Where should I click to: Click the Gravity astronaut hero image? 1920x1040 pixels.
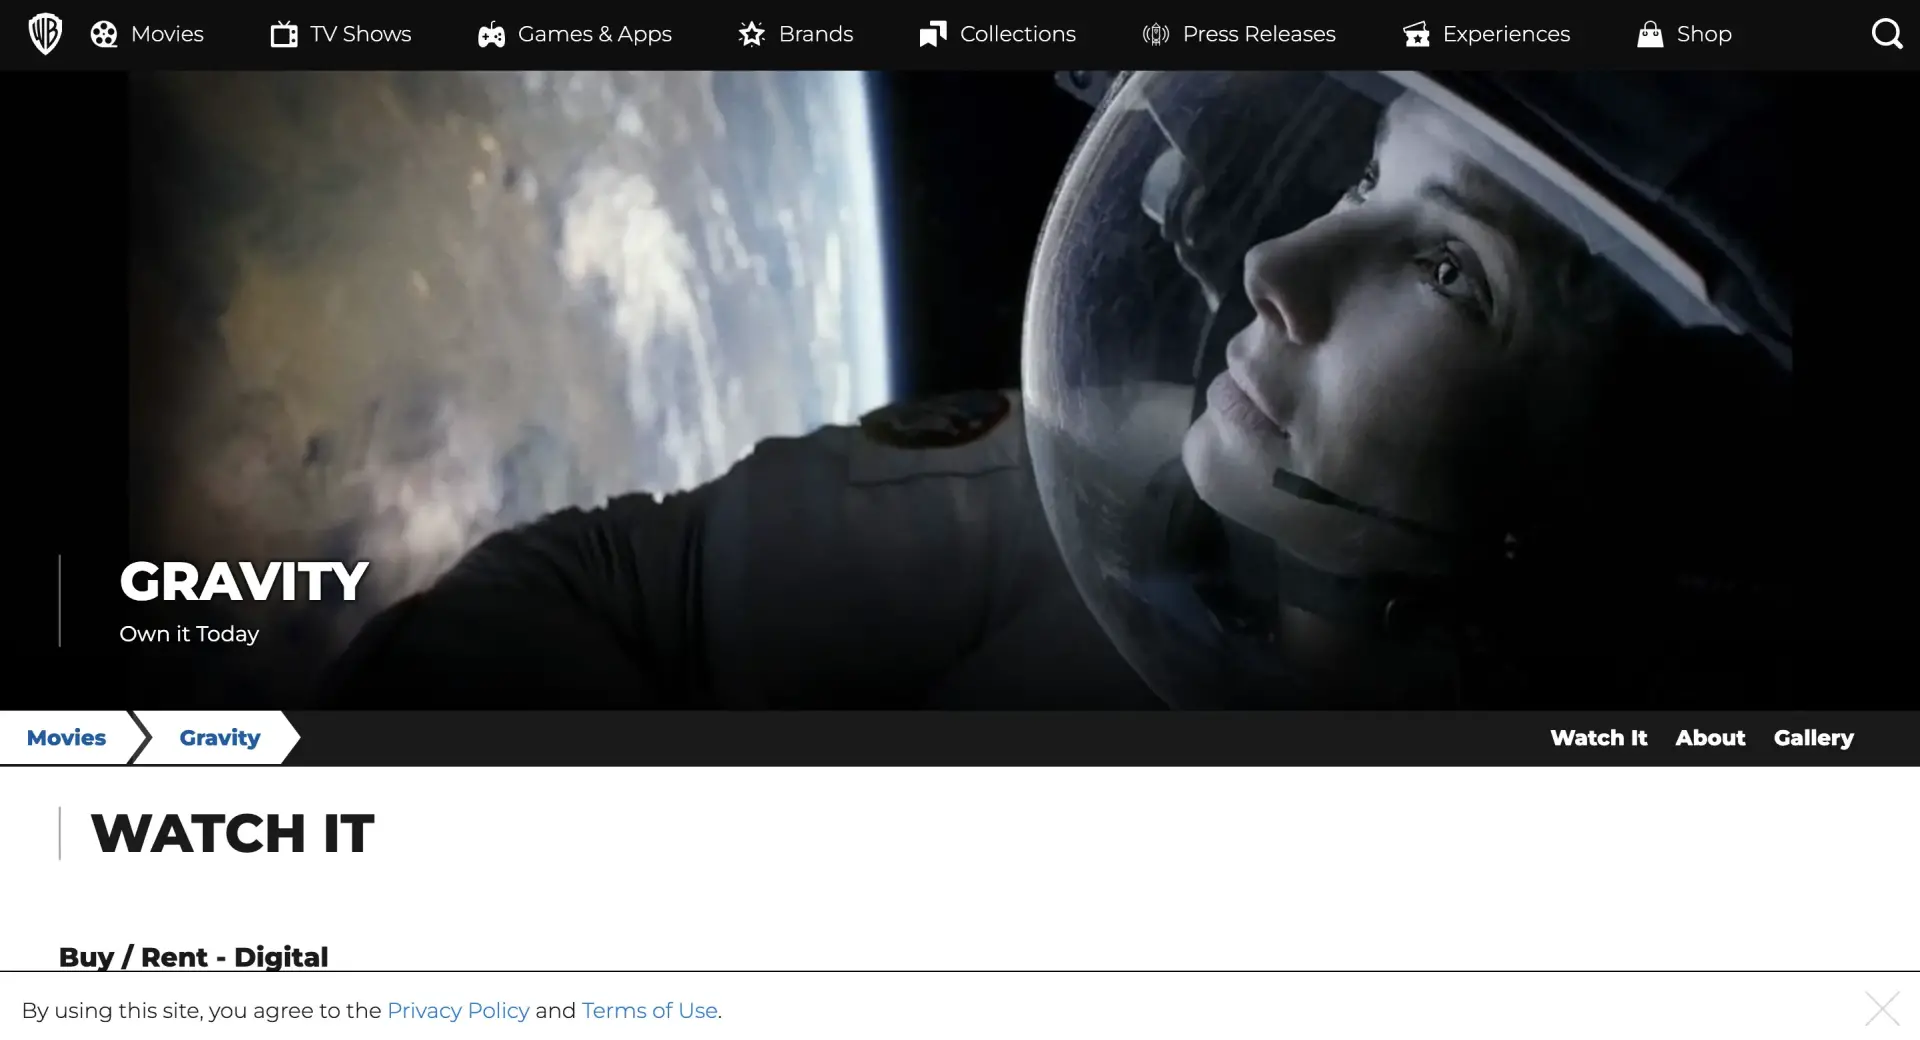[x=960, y=390]
